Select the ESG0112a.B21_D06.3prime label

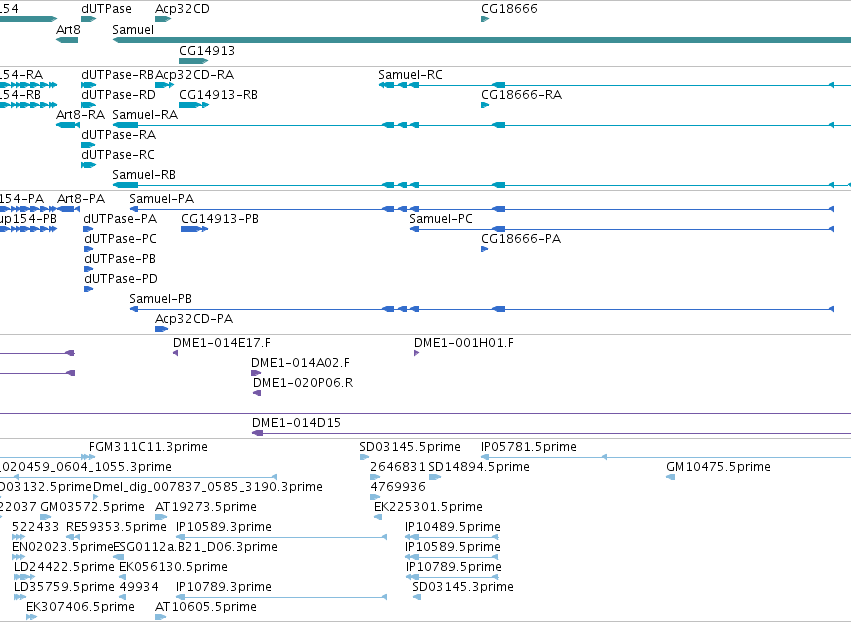point(195,547)
